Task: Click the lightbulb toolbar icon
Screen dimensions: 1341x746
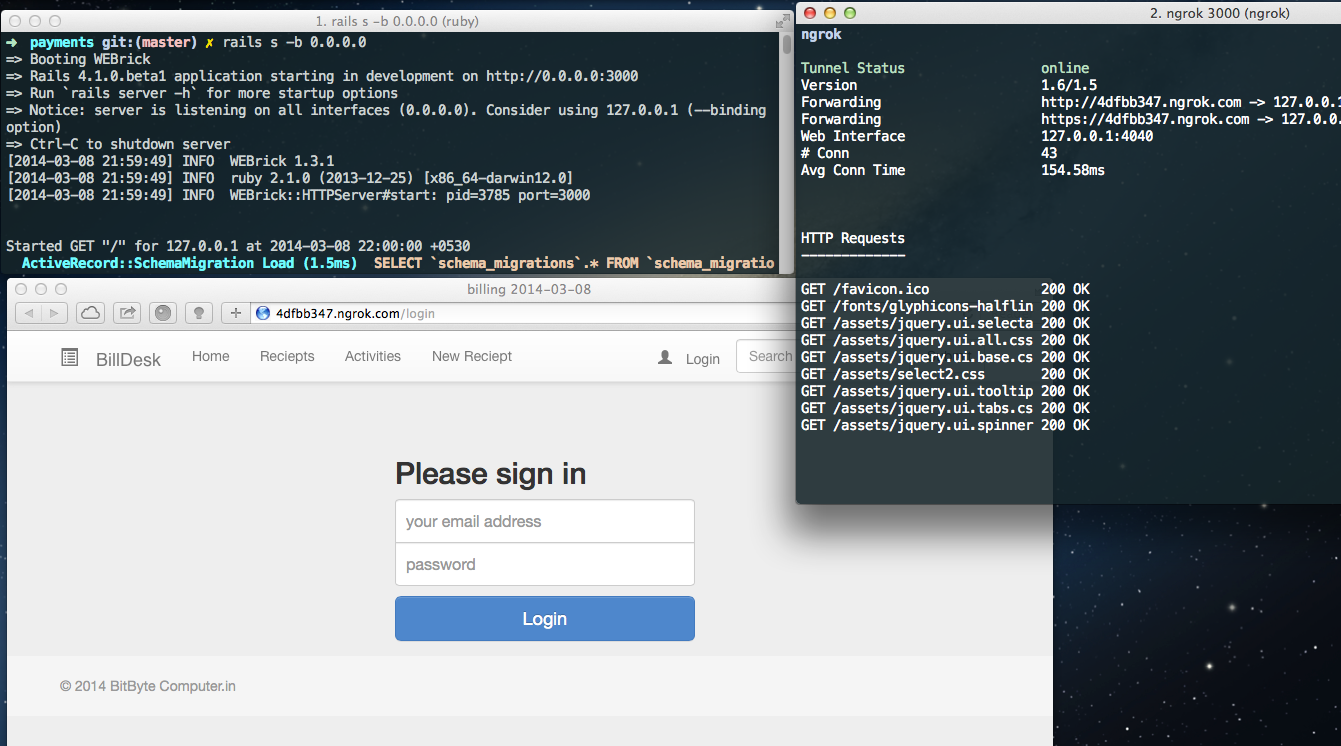Action: tap(198, 313)
